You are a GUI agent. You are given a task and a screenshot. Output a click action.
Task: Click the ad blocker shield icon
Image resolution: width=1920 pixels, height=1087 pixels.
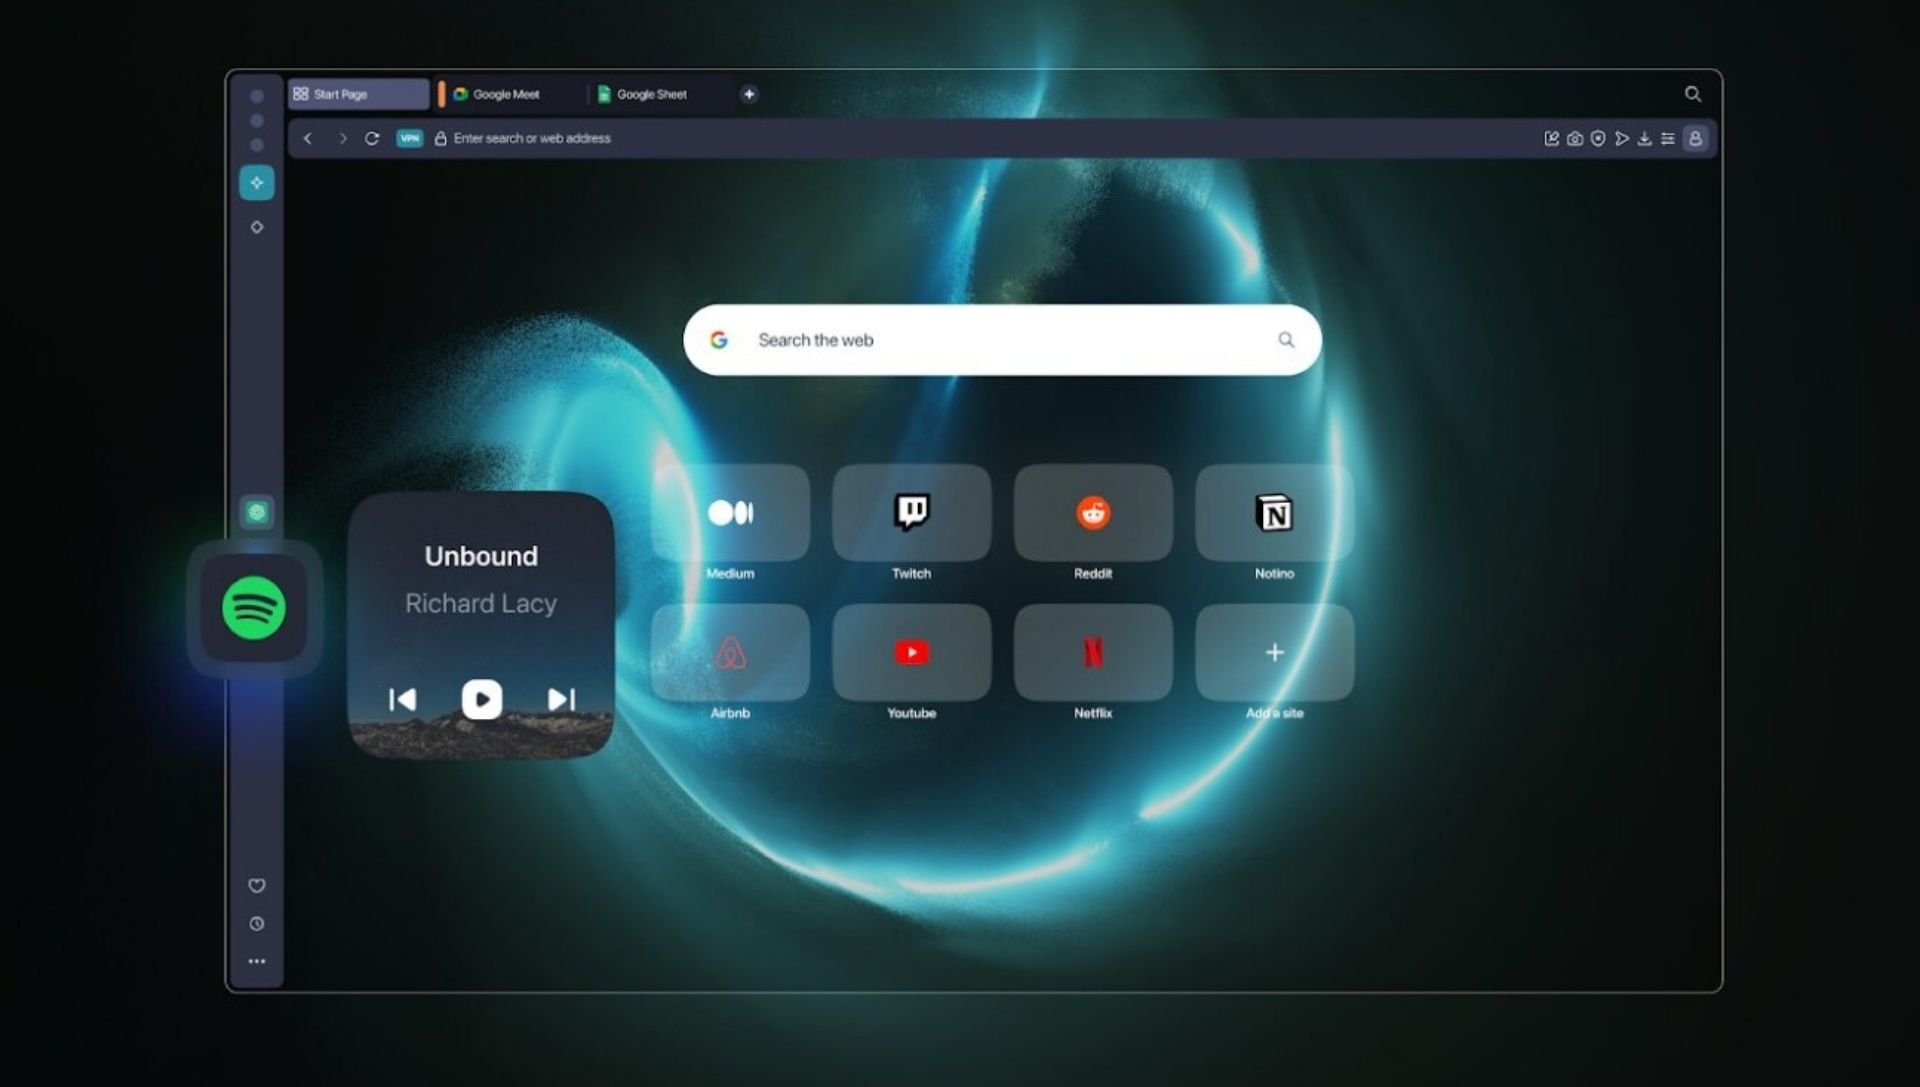[1598, 139]
